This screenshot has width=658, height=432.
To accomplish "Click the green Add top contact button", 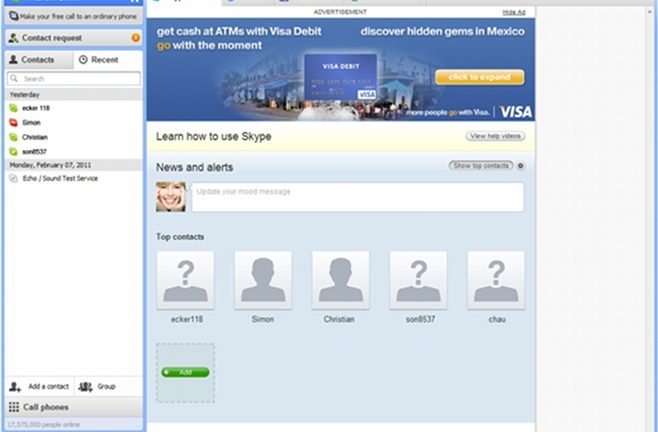I will [x=185, y=372].
